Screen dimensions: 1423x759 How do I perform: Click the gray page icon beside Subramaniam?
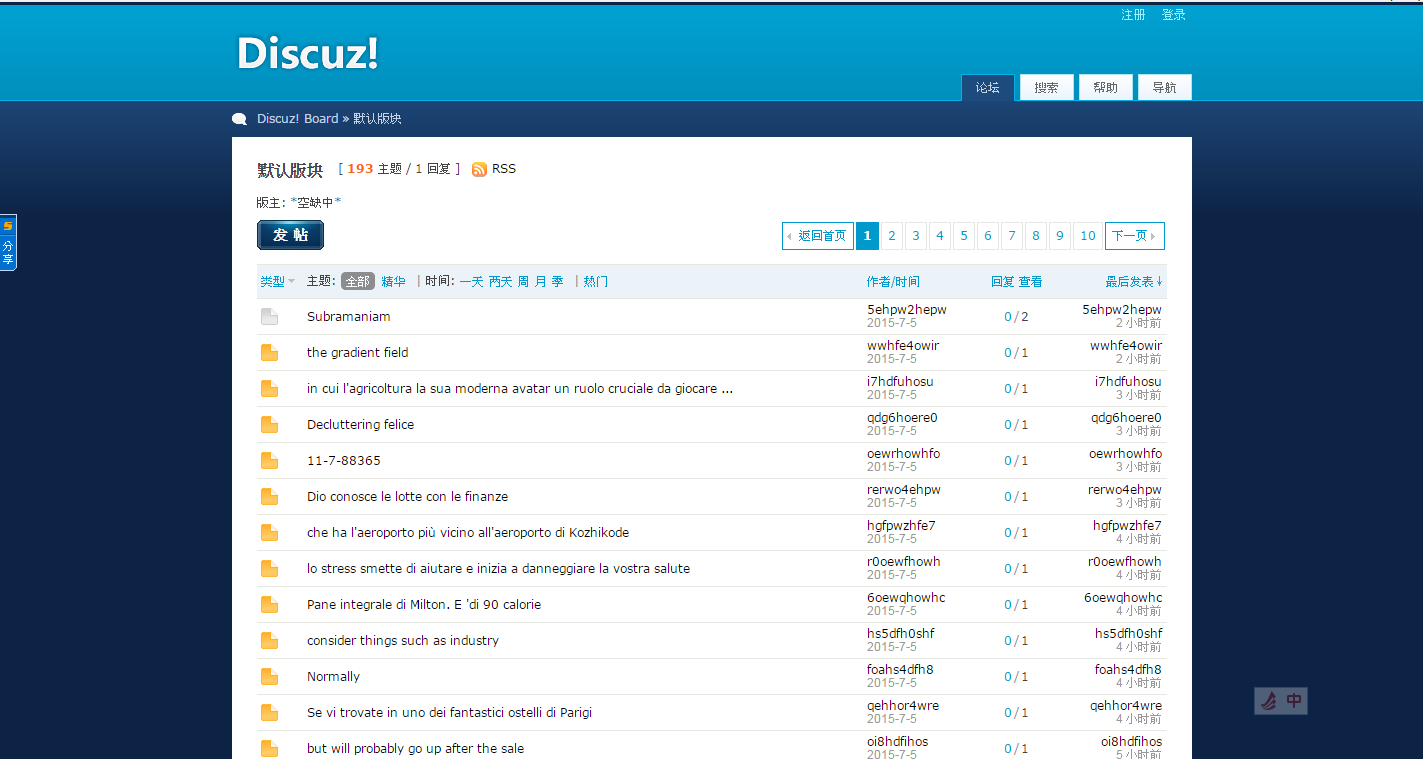click(269, 317)
